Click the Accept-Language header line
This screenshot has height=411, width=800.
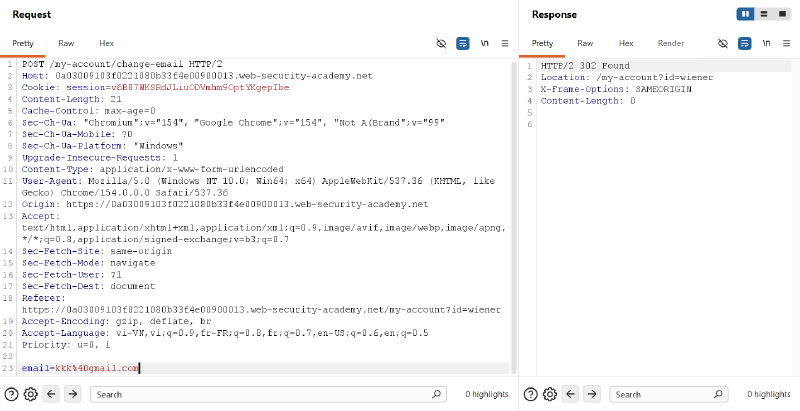[225, 333]
